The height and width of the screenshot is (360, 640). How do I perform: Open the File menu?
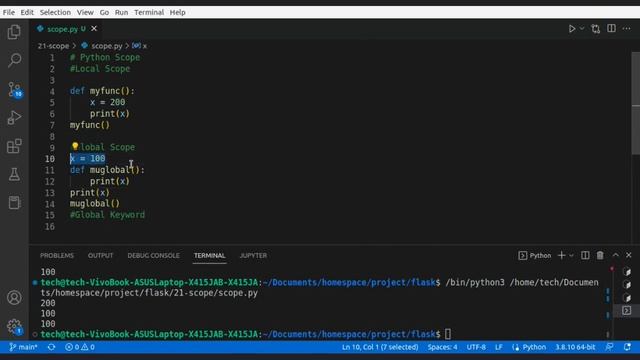[9, 12]
